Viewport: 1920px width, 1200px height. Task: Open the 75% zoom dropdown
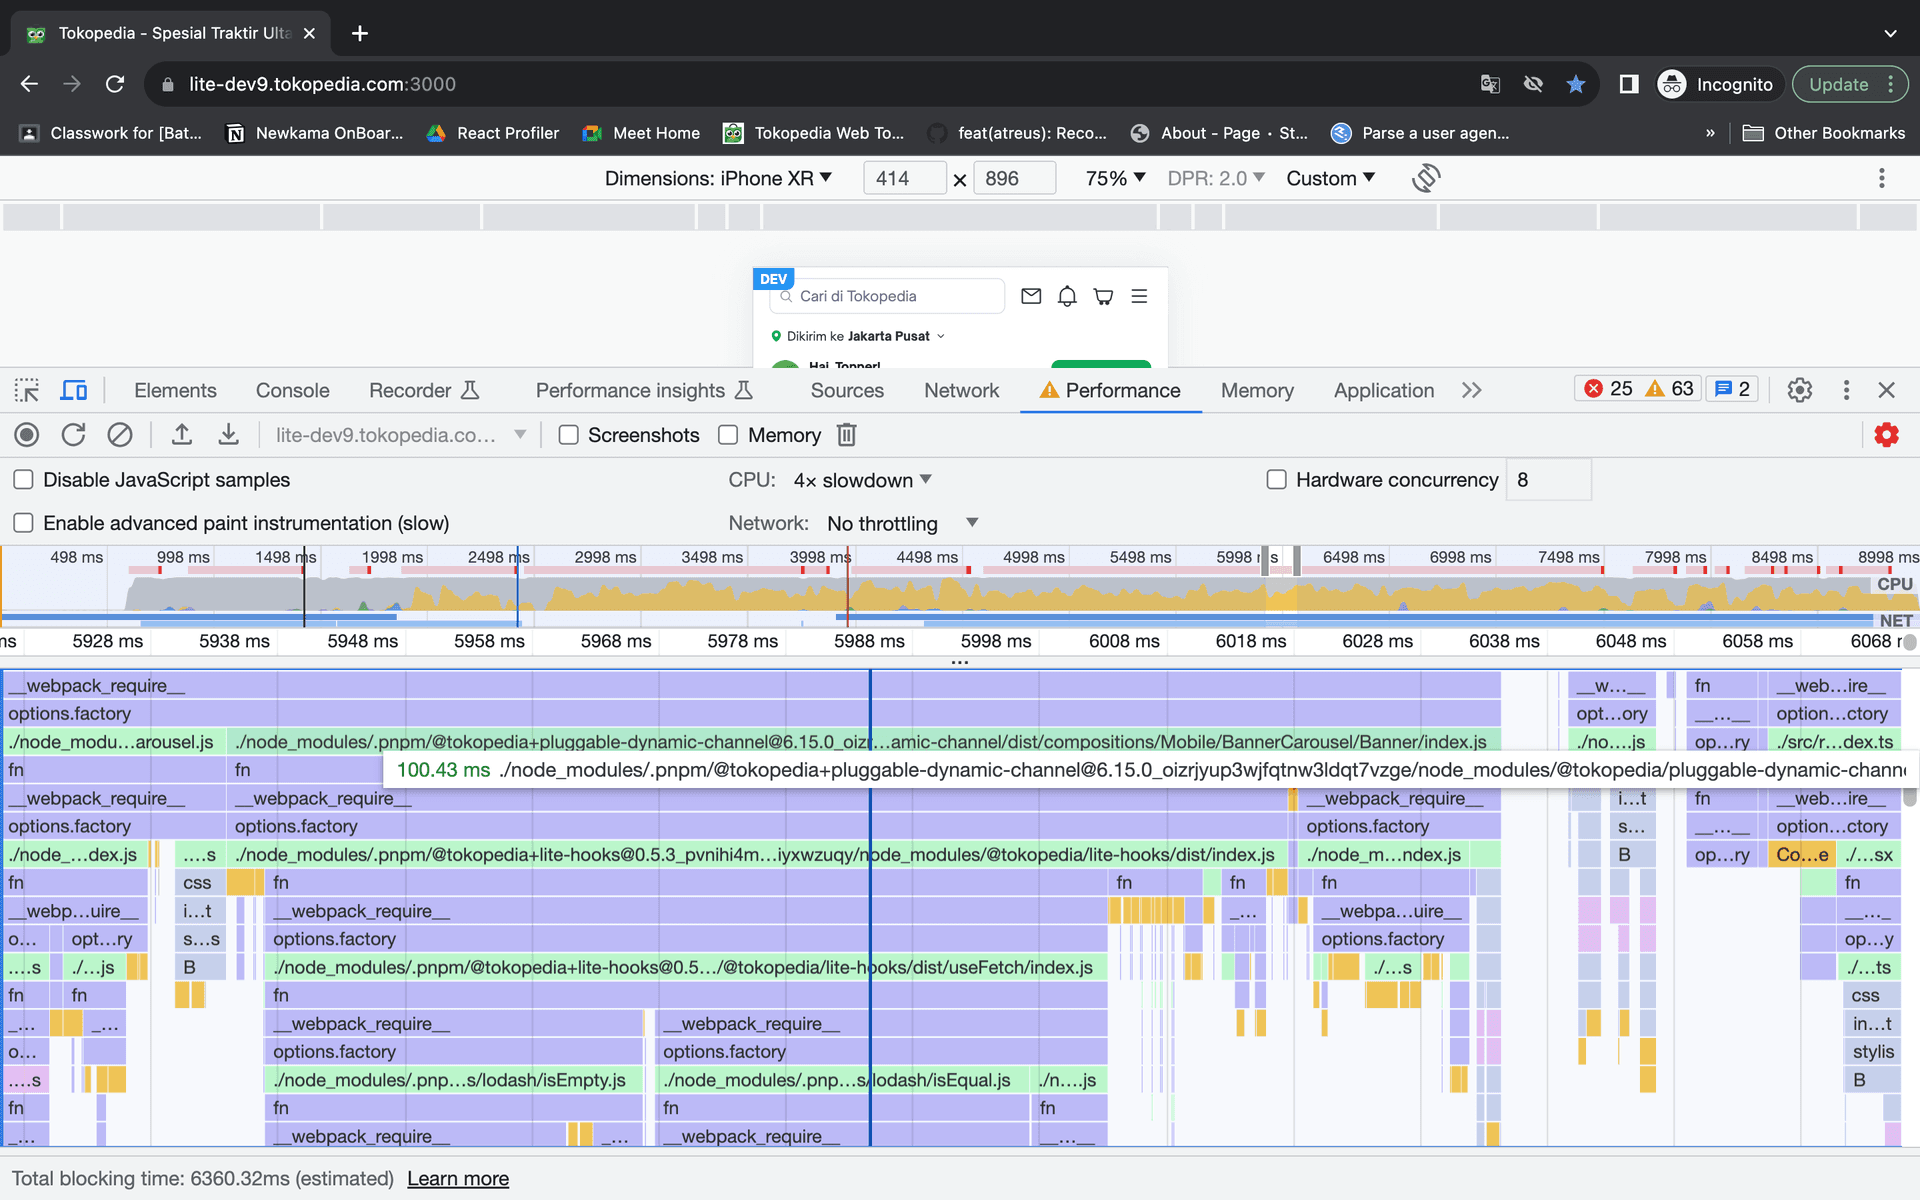(x=1115, y=178)
